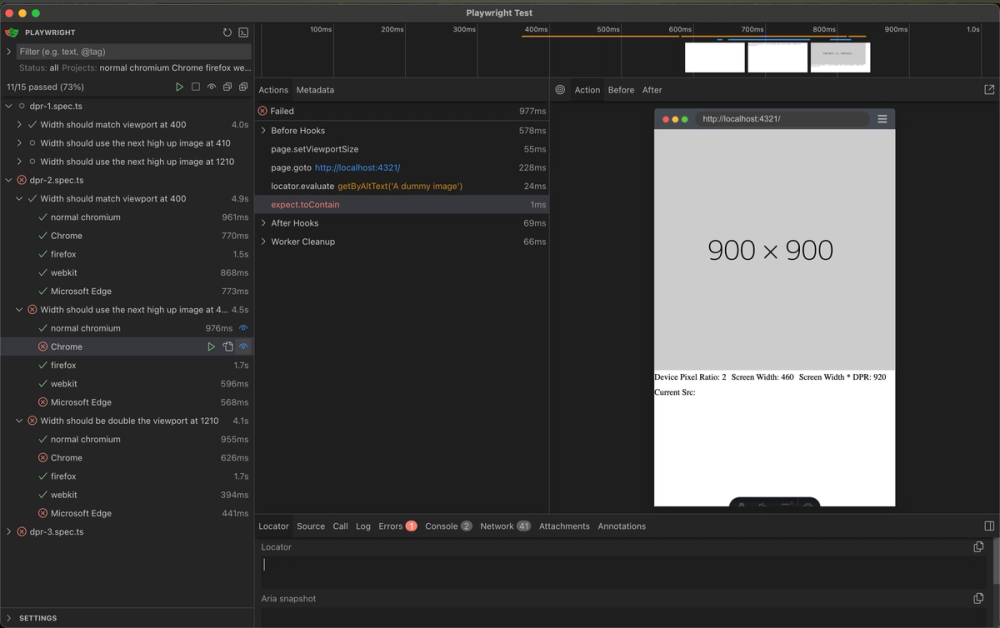The height and width of the screenshot is (628, 1000).
Task: Toggle the show-browser eye icon next to passed count
Action: pyautogui.click(x=212, y=87)
